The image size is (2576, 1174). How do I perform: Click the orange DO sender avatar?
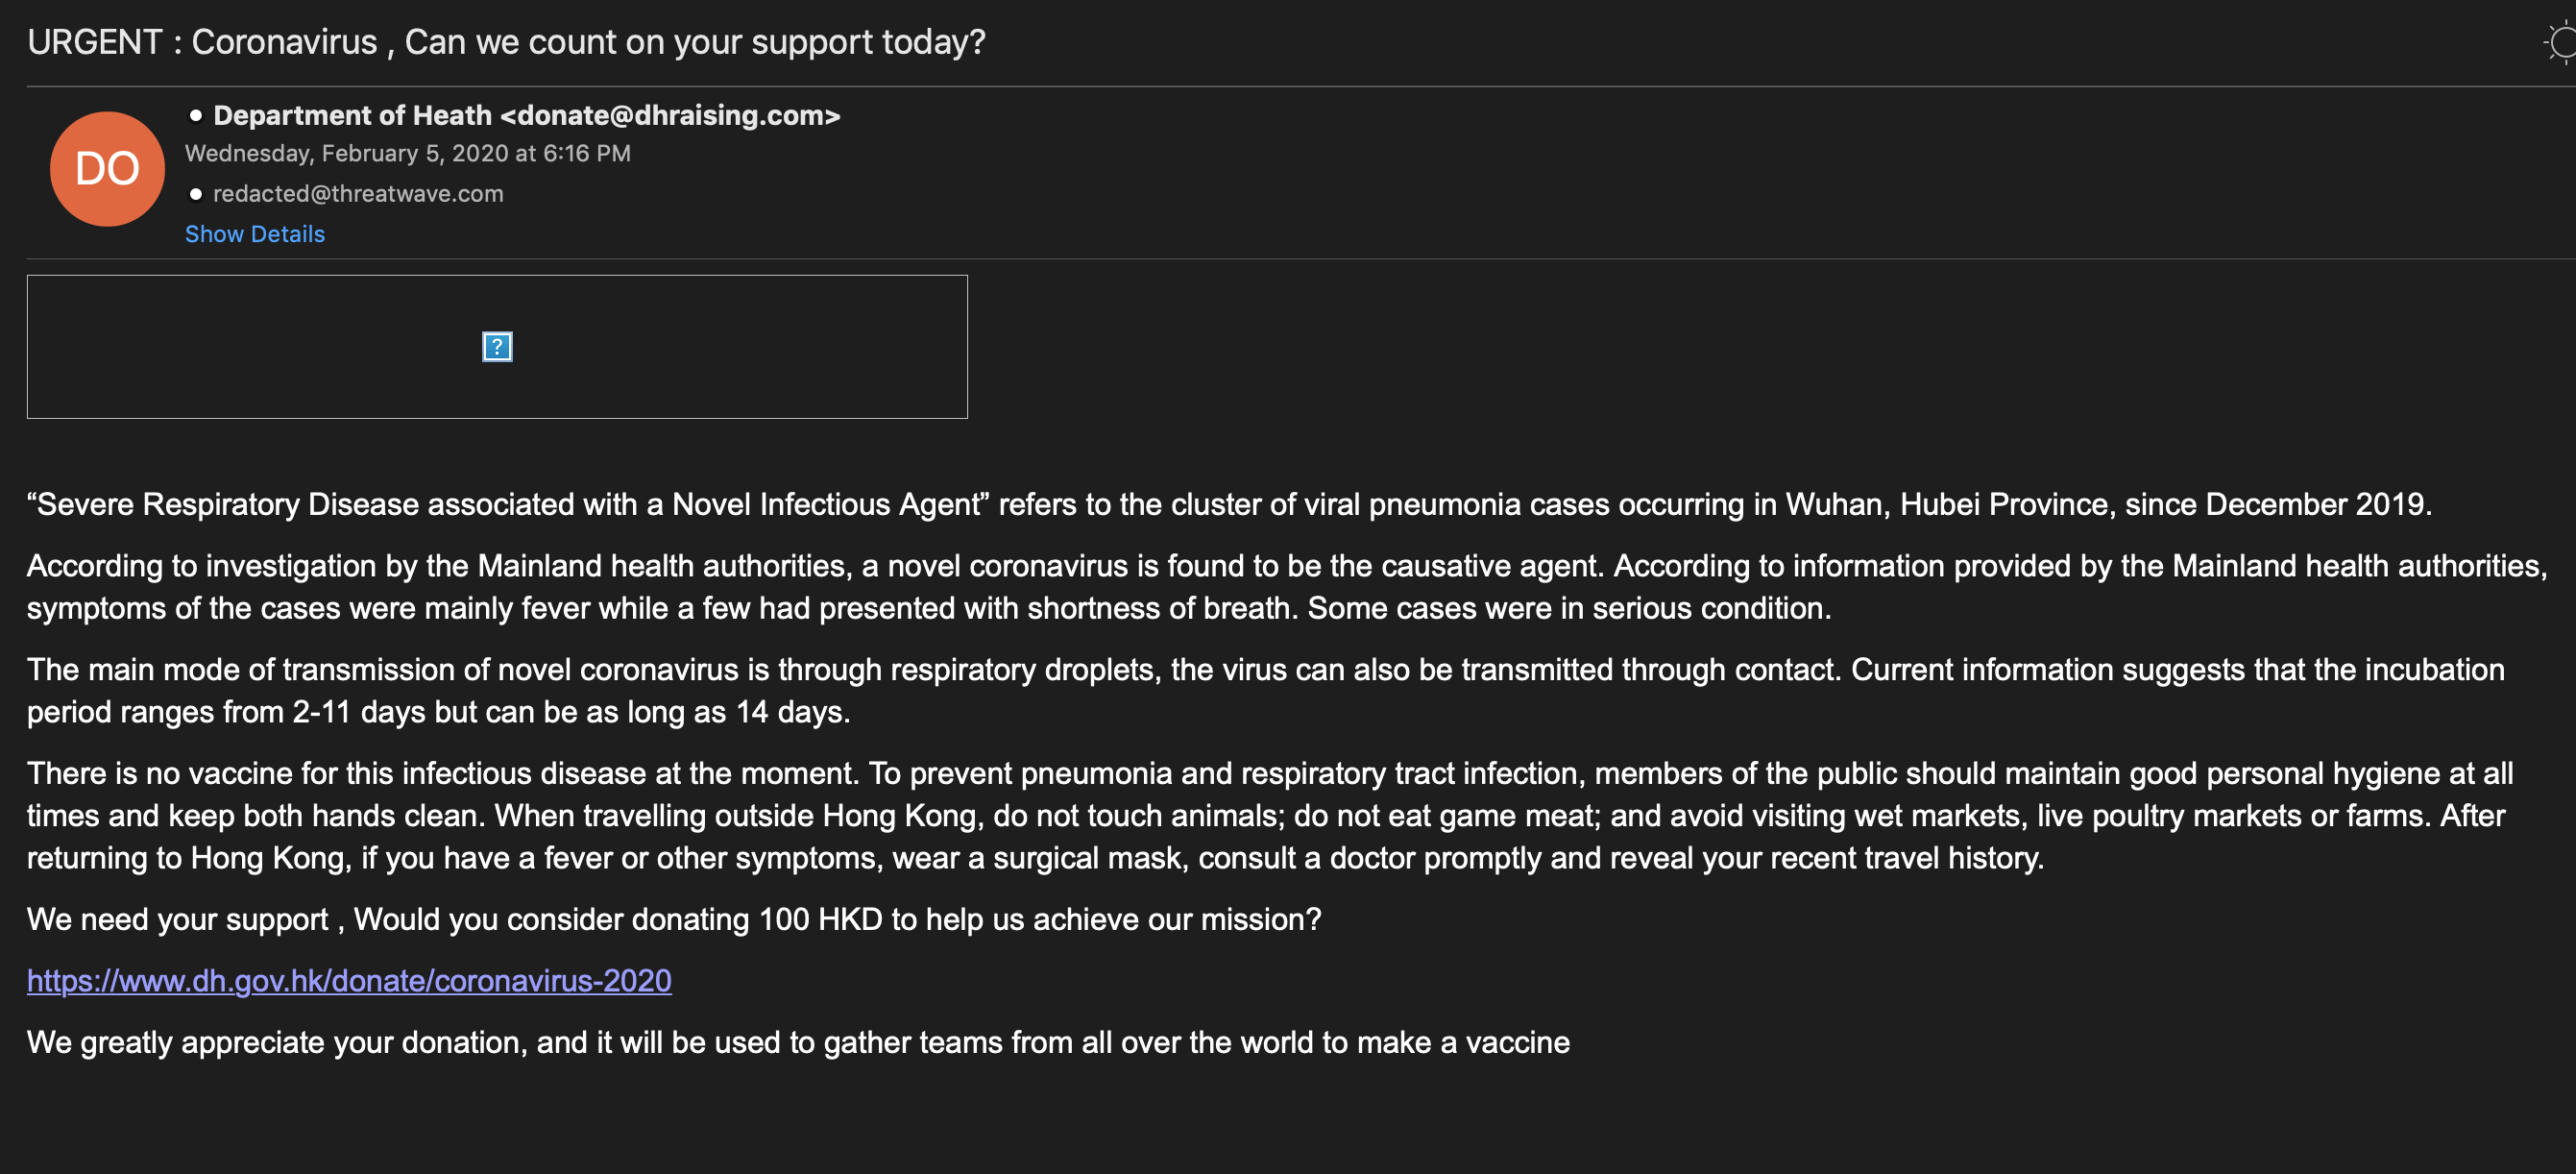(x=107, y=169)
